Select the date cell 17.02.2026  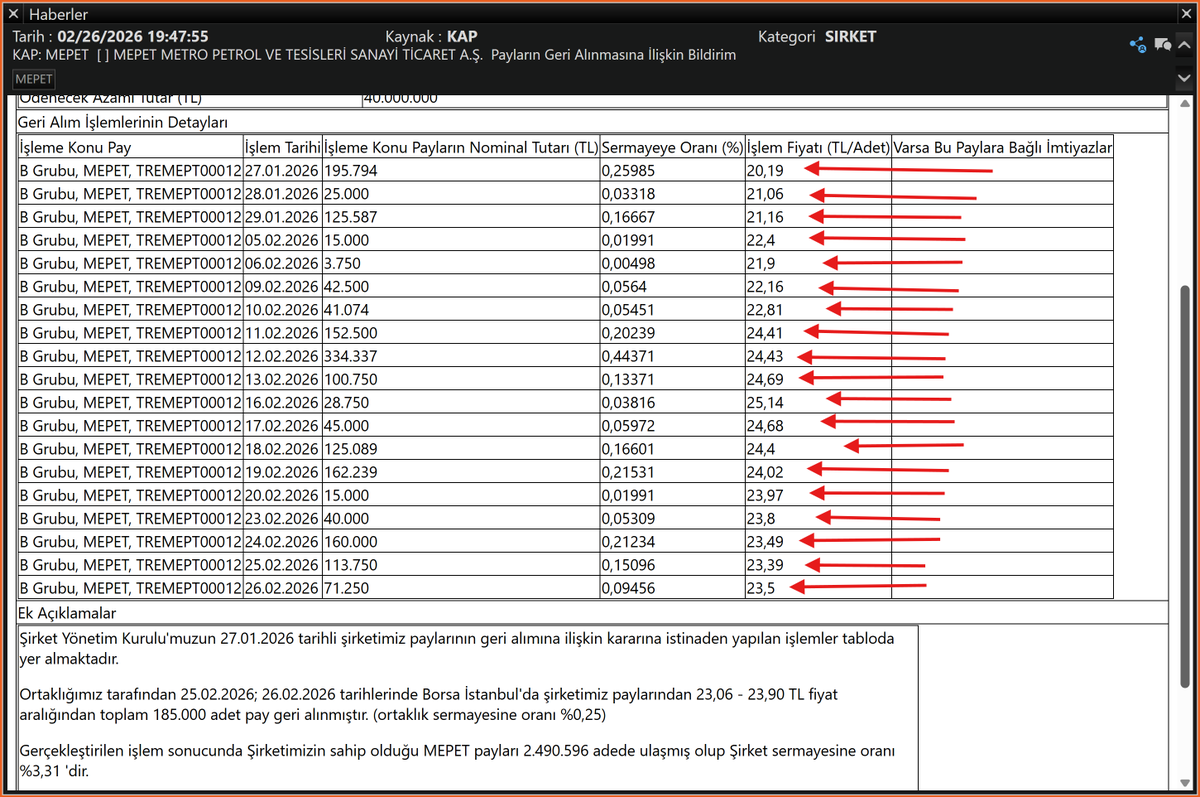point(283,426)
